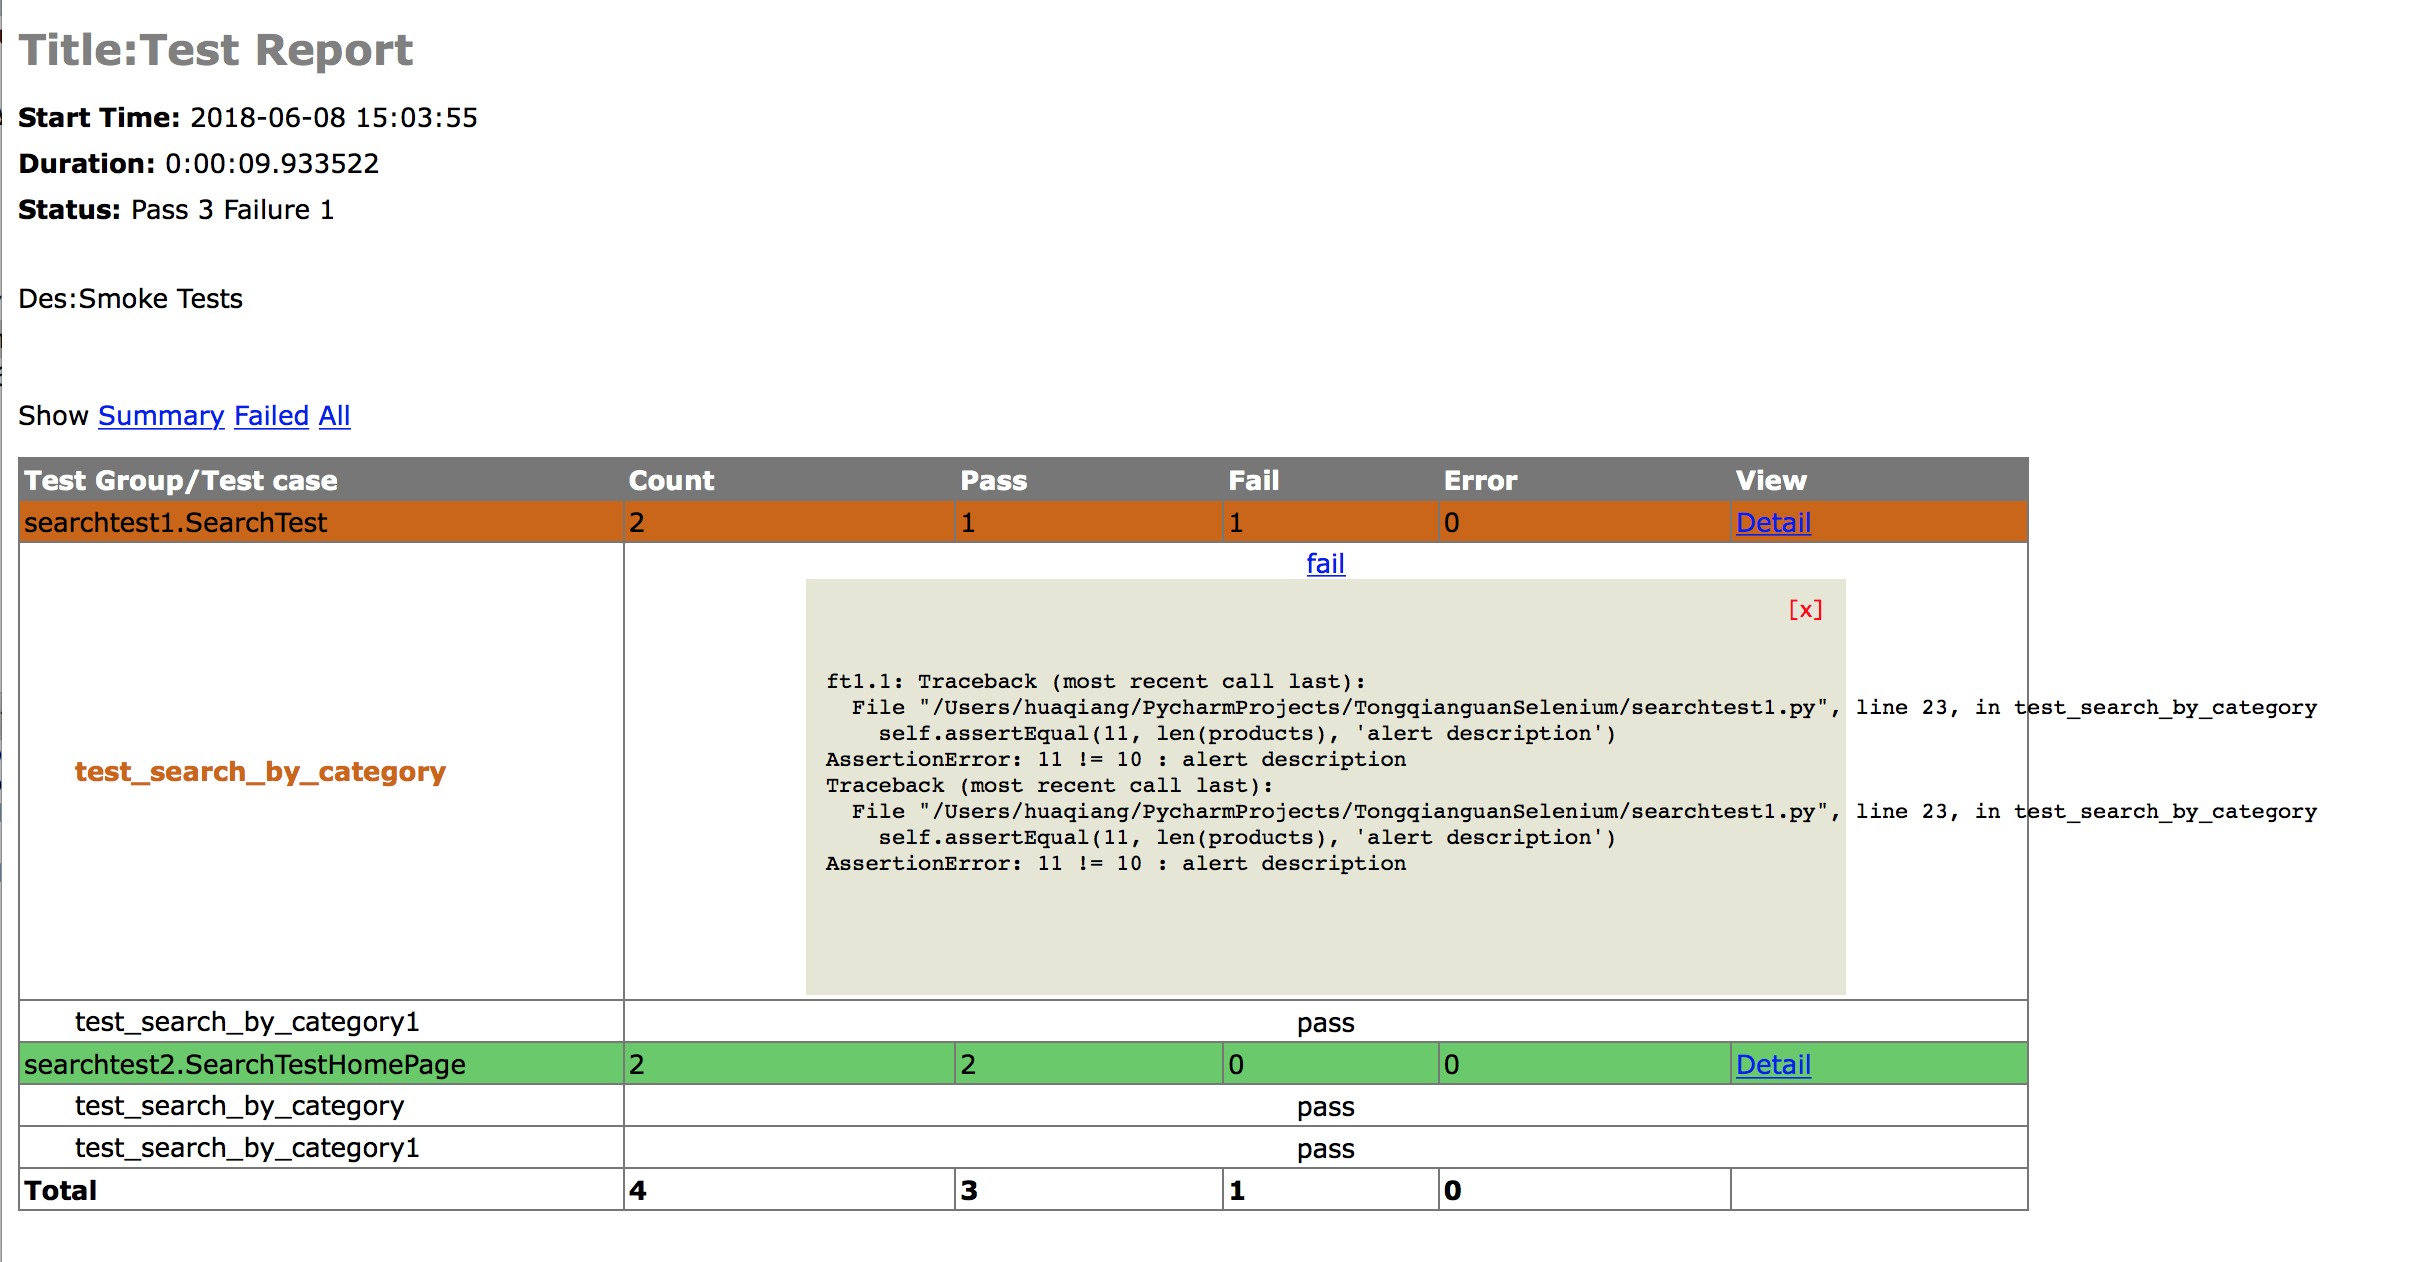The height and width of the screenshot is (1262, 2432).
Task: Click the Count column header
Action: click(x=671, y=481)
